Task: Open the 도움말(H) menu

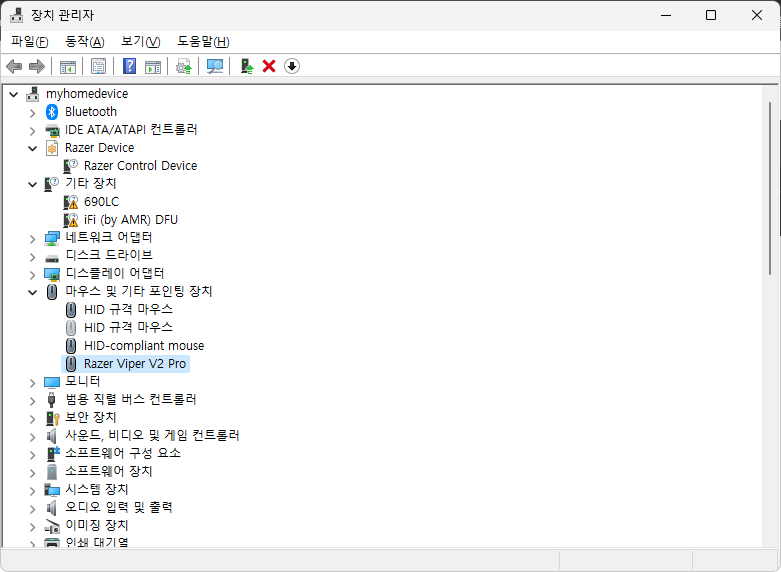Action: pyautogui.click(x=203, y=42)
